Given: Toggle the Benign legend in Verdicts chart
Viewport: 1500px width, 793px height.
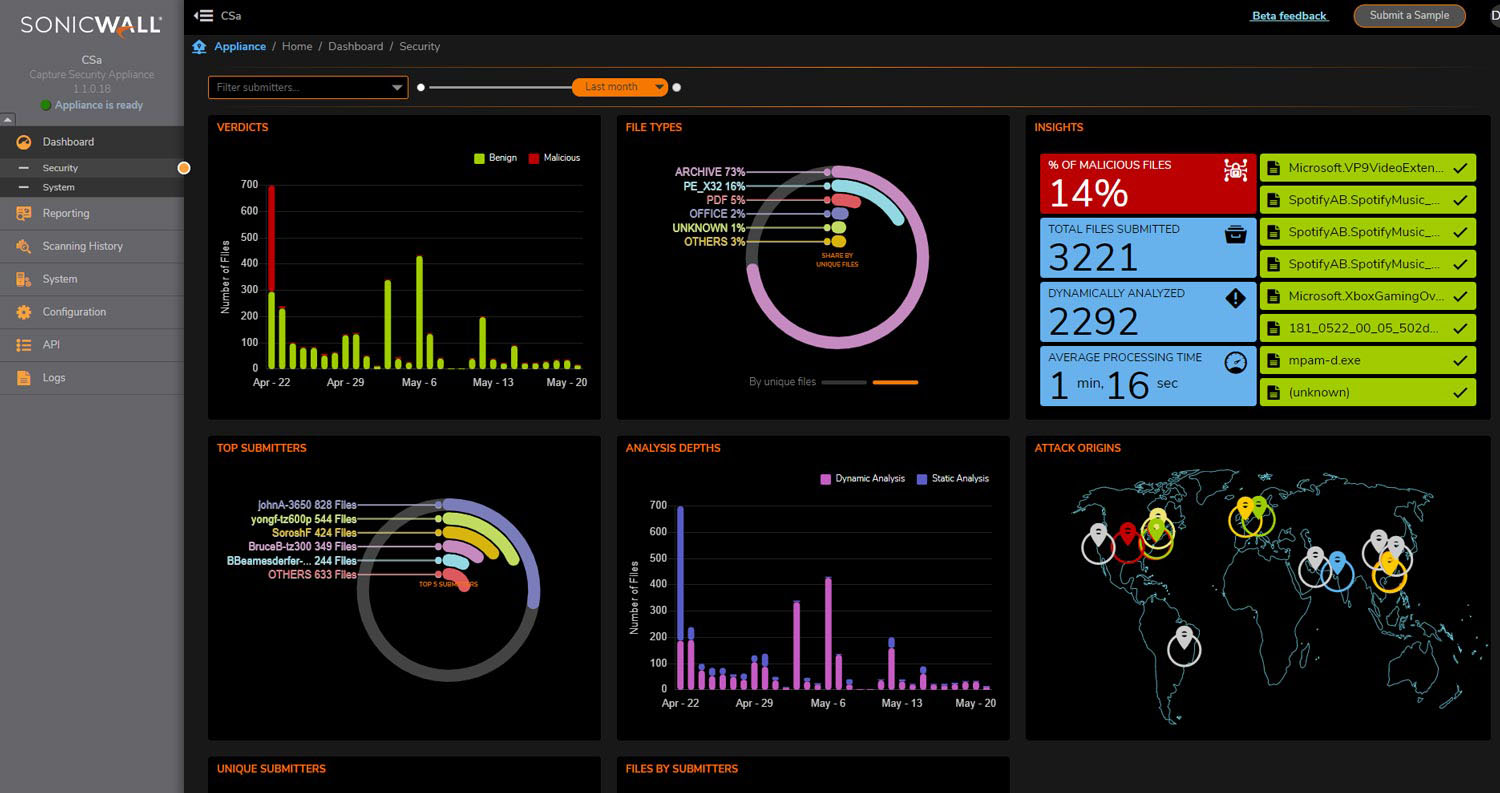Looking at the screenshot, I should [x=495, y=158].
